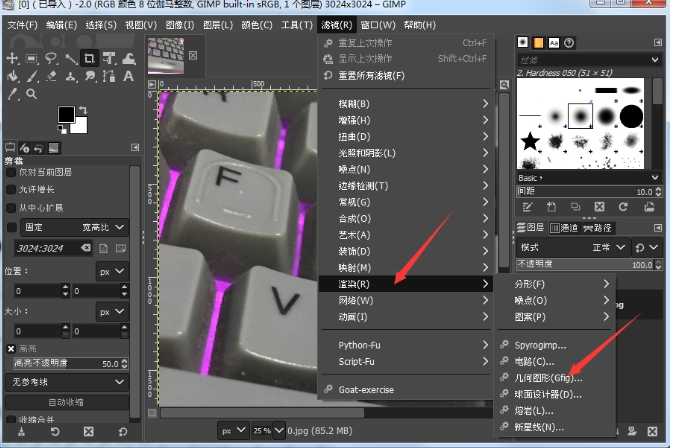
Task: Select the Color Picker tool
Action: point(13,94)
